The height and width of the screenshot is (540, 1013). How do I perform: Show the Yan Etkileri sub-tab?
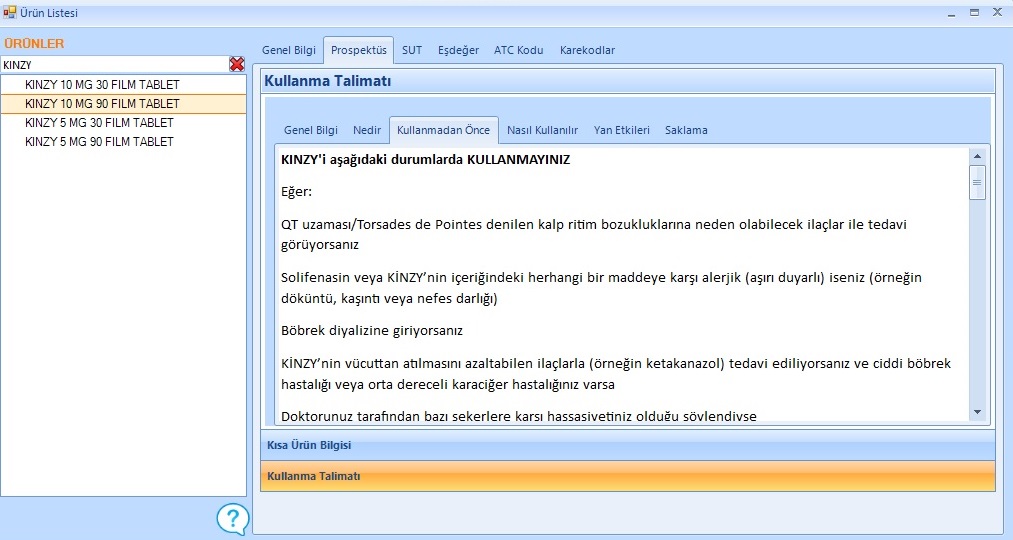(x=621, y=130)
